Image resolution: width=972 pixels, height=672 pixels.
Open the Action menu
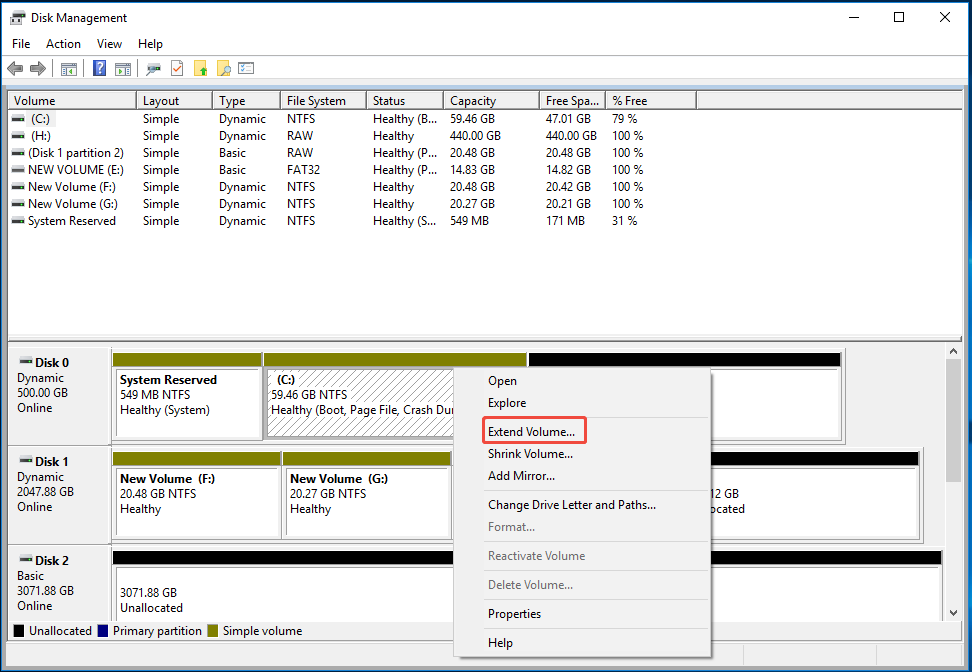(x=63, y=44)
